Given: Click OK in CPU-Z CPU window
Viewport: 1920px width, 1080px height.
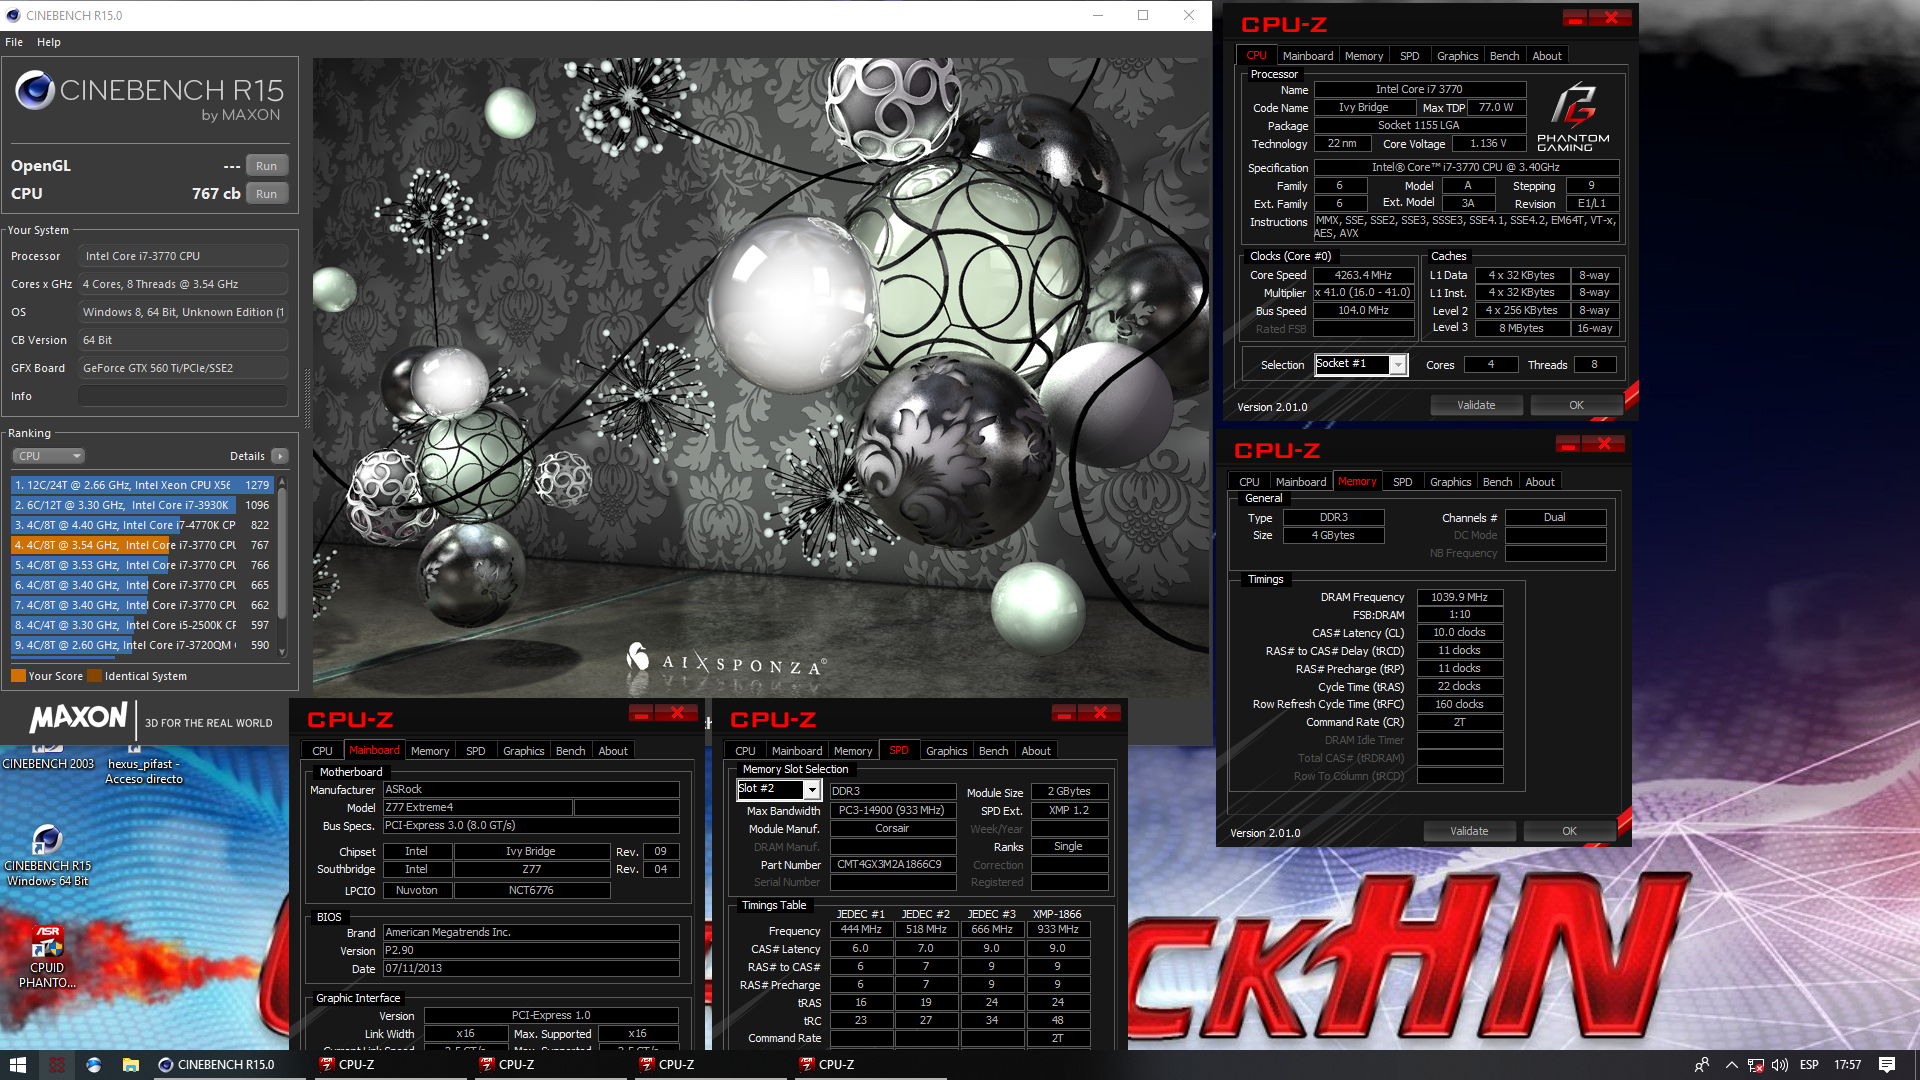Looking at the screenshot, I should pyautogui.click(x=1576, y=405).
